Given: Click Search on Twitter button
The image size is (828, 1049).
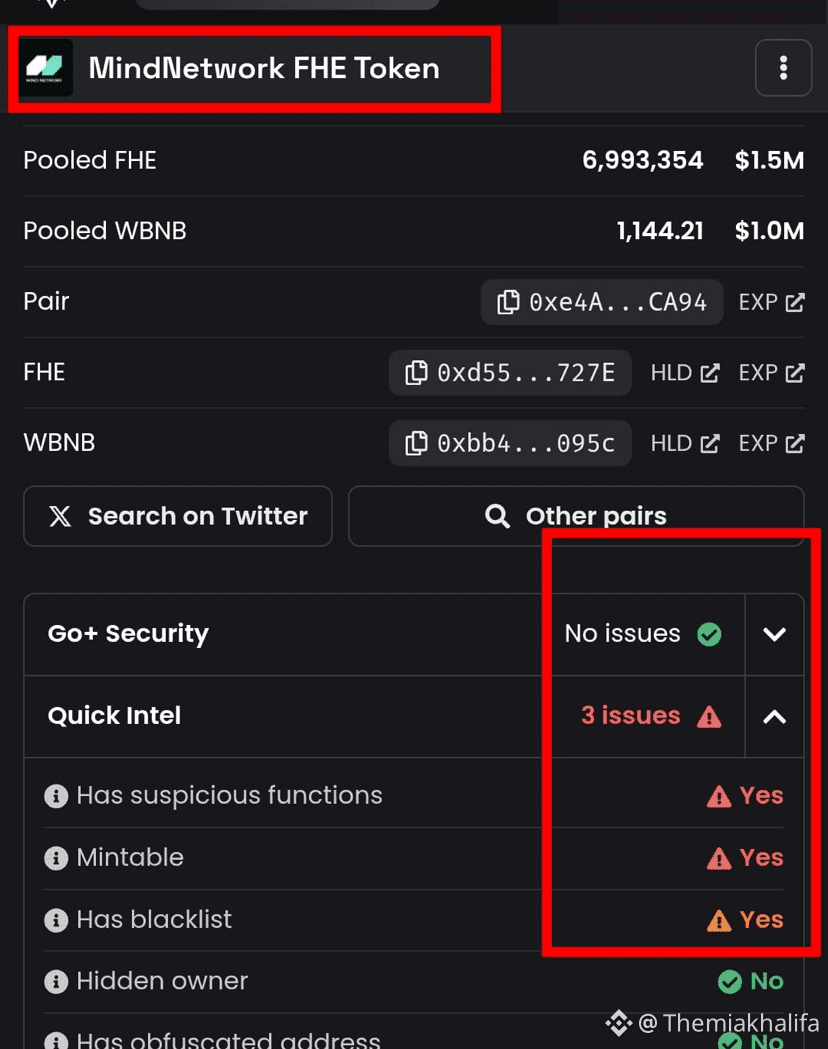Looking at the screenshot, I should point(178,516).
